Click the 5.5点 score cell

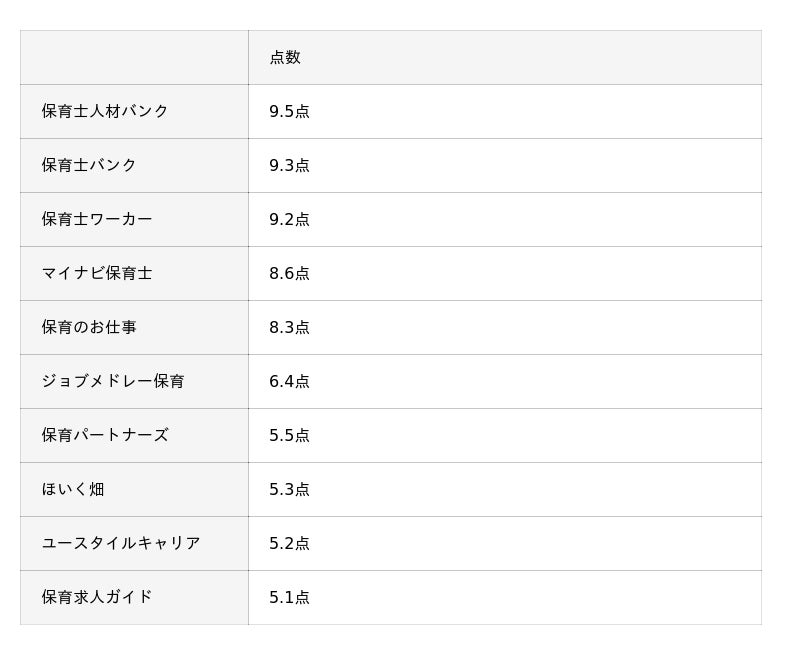[x=289, y=436]
